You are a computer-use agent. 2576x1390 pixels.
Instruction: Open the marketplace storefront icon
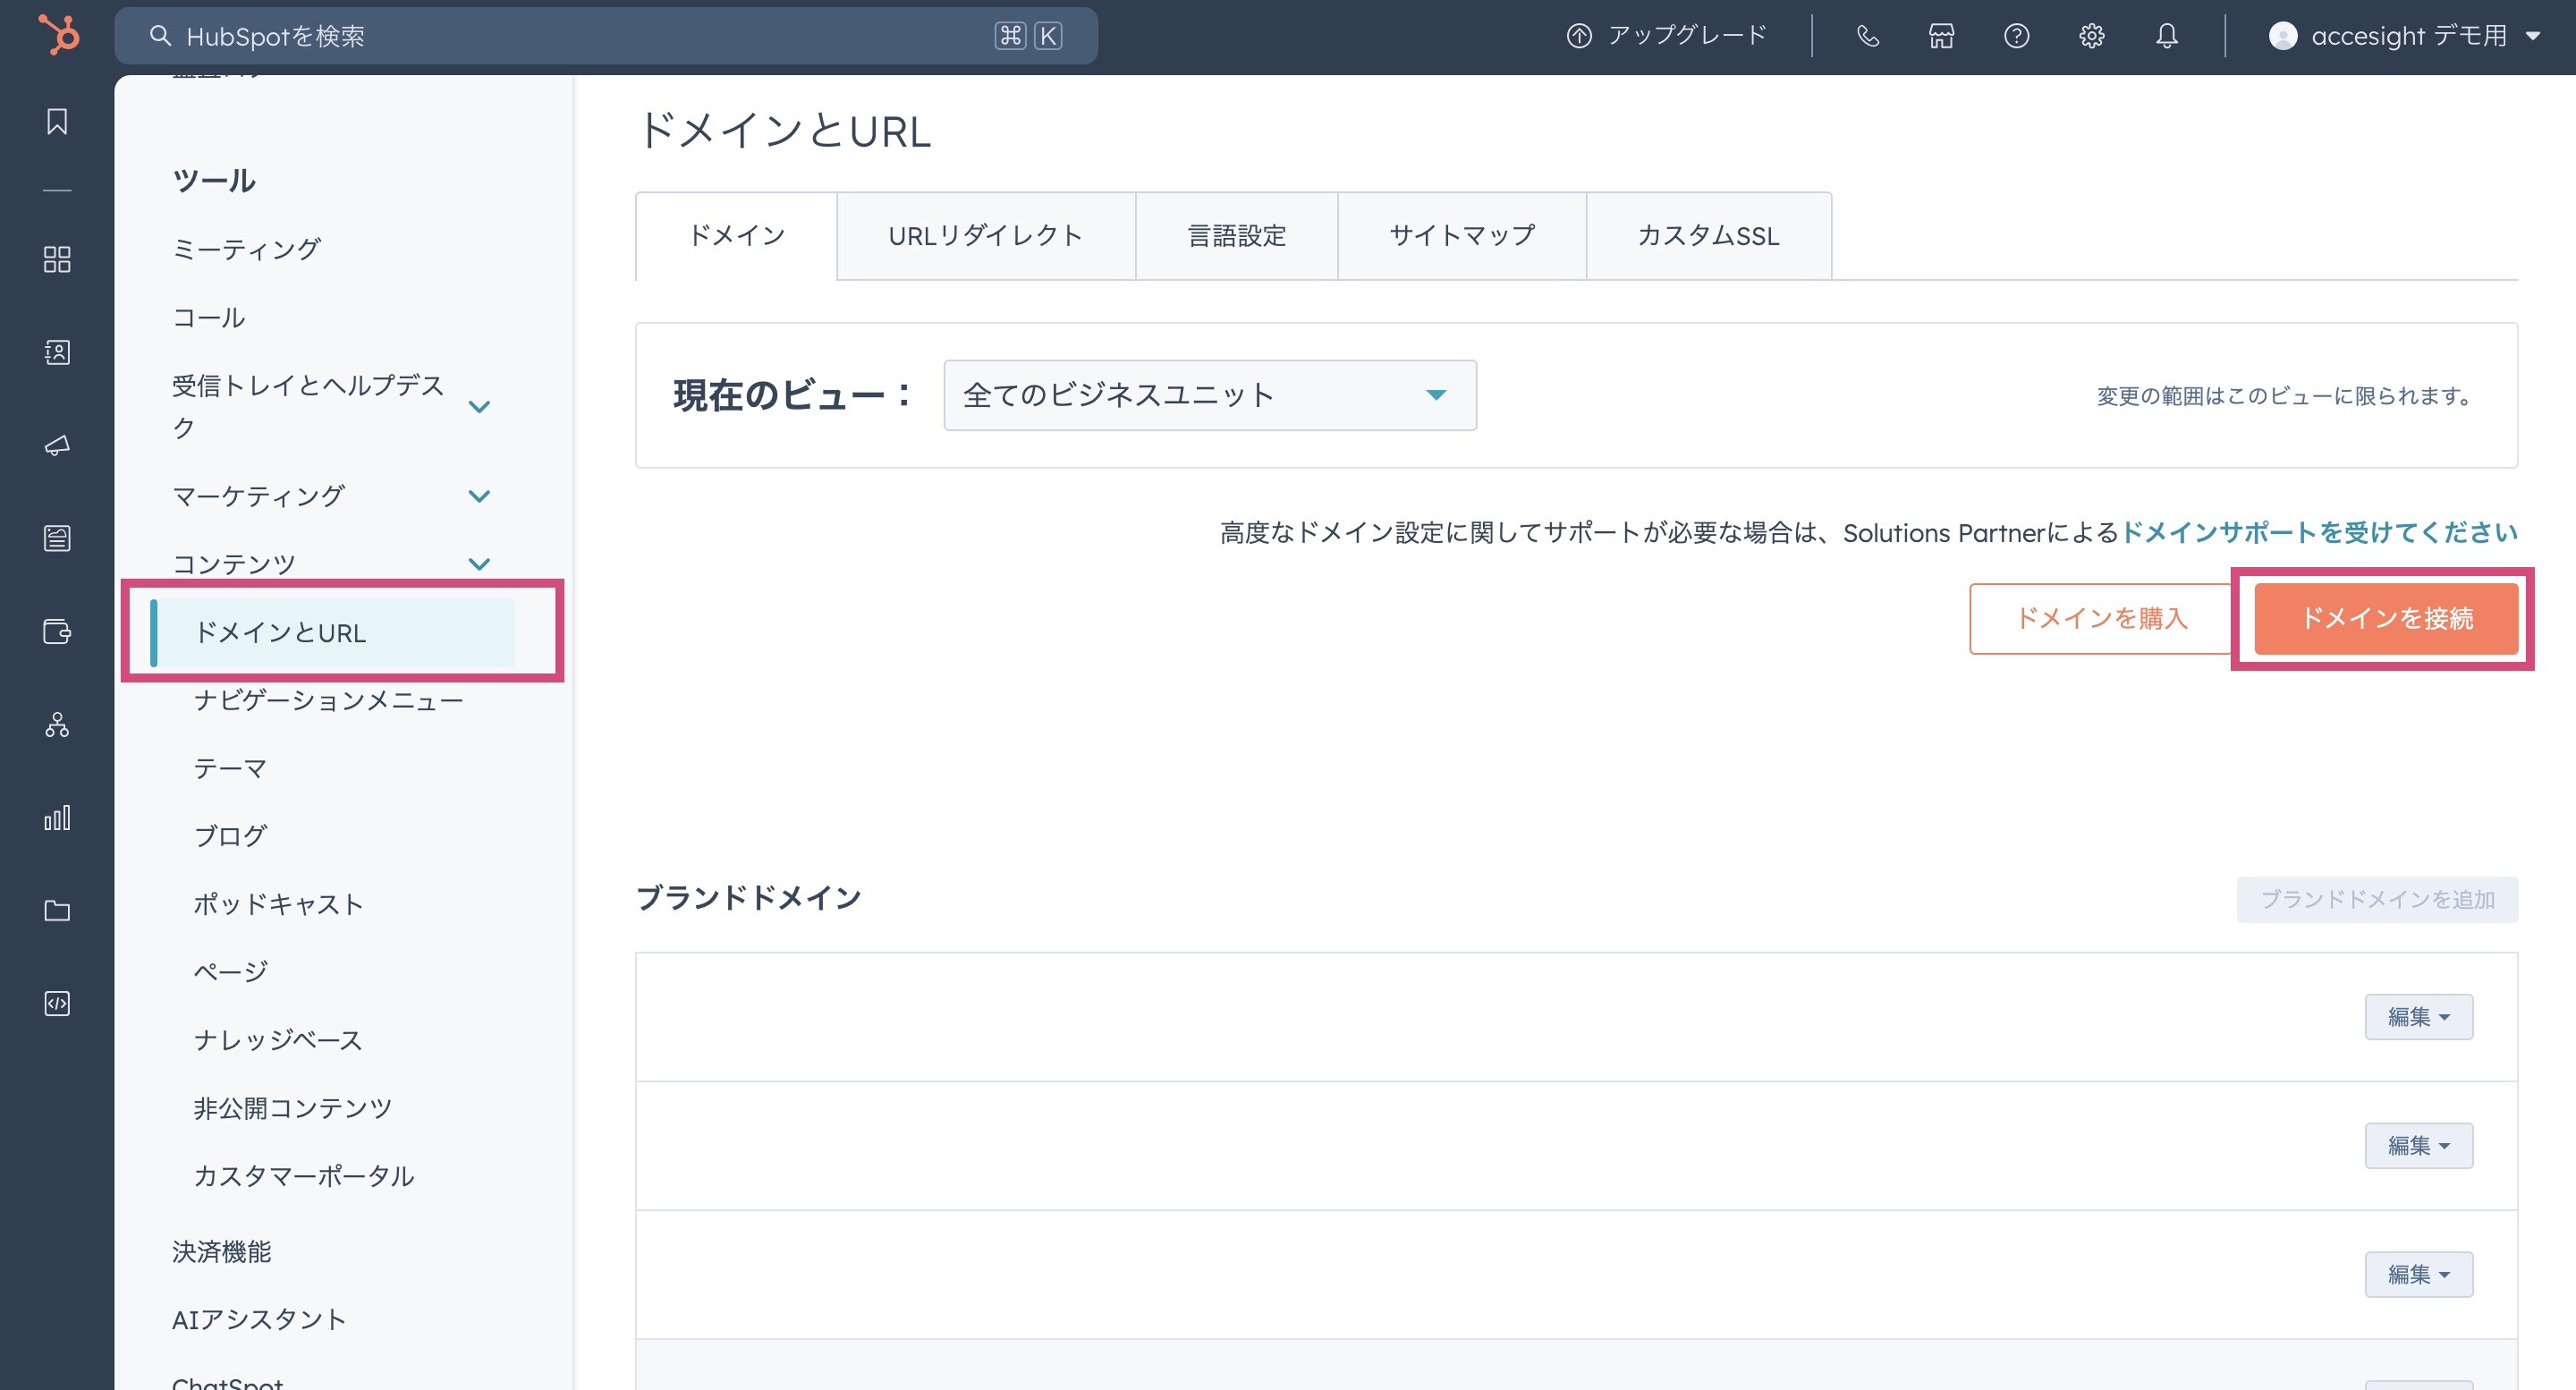coord(1941,37)
